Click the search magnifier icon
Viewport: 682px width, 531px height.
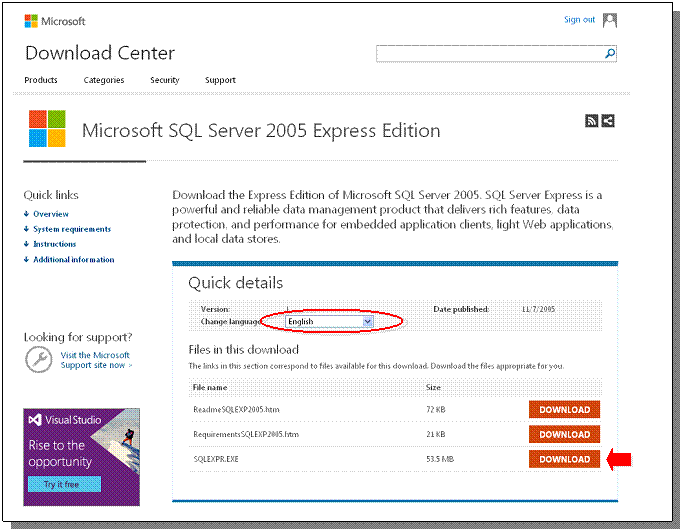[x=610, y=53]
